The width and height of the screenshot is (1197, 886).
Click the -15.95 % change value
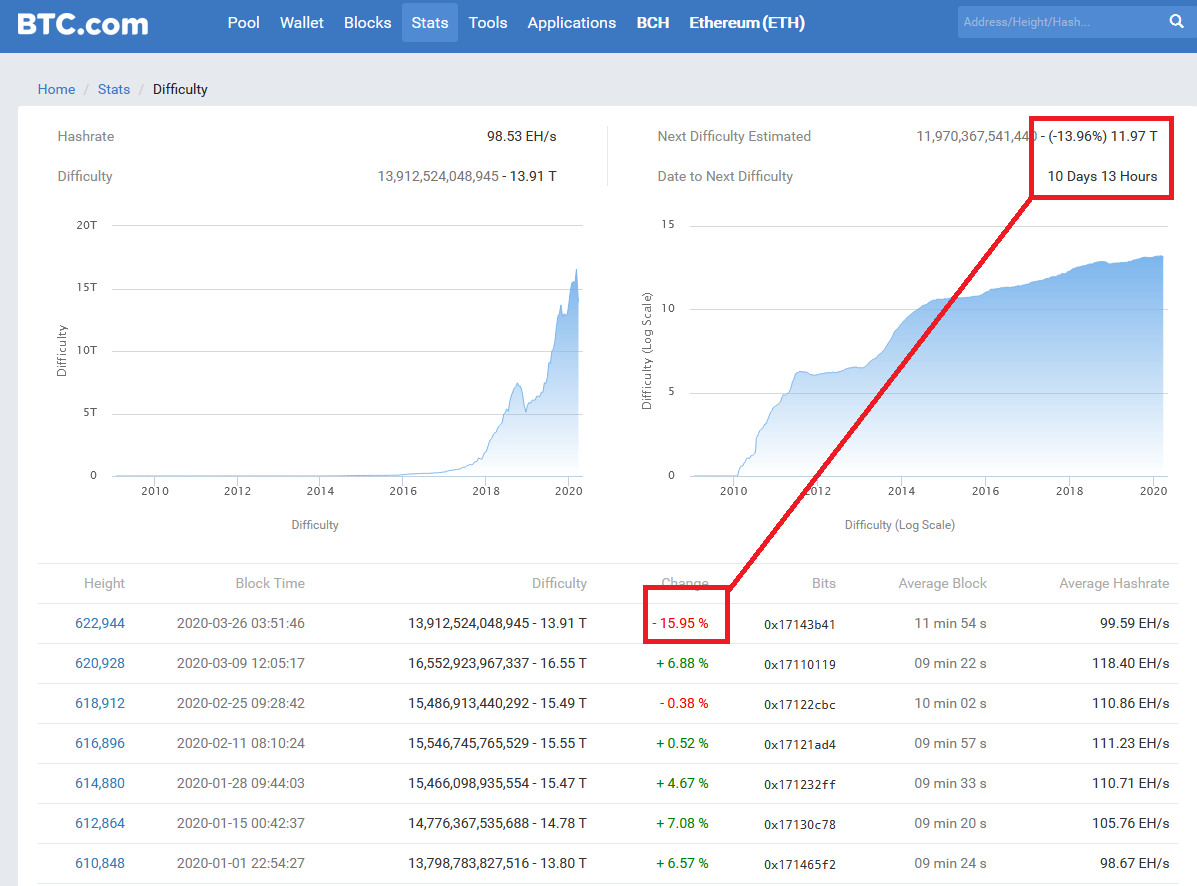tap(680, 623)
